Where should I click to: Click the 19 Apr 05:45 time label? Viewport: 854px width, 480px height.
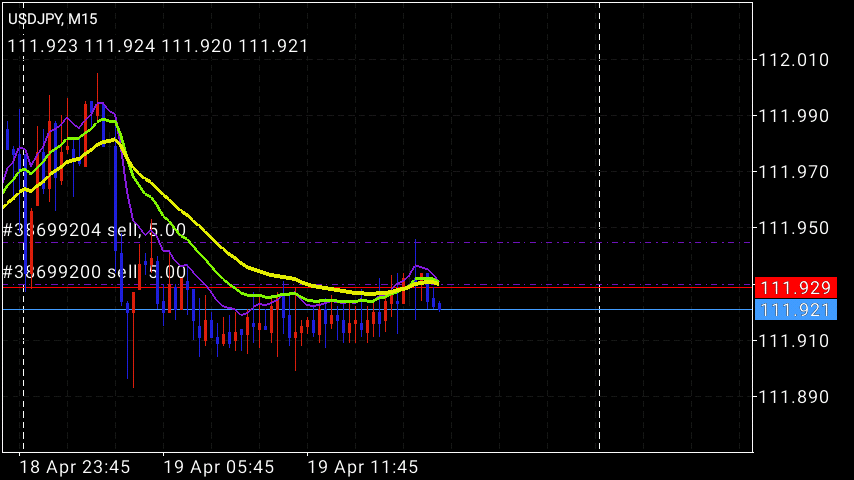(x=219, y=467)
